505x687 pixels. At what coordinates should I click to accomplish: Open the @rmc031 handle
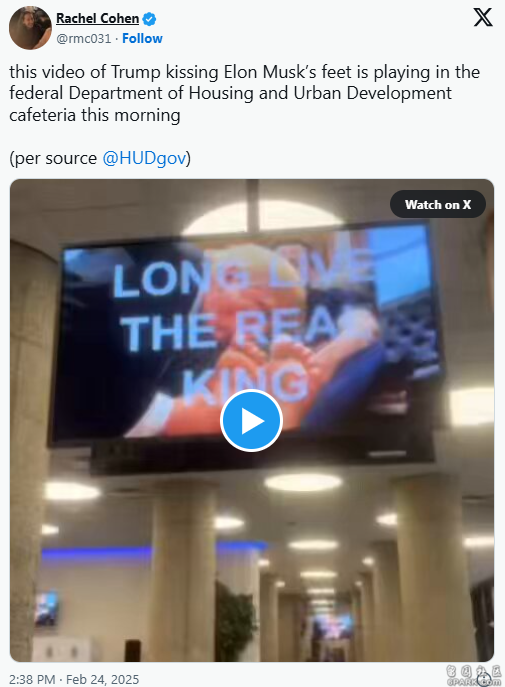[84, 39]
